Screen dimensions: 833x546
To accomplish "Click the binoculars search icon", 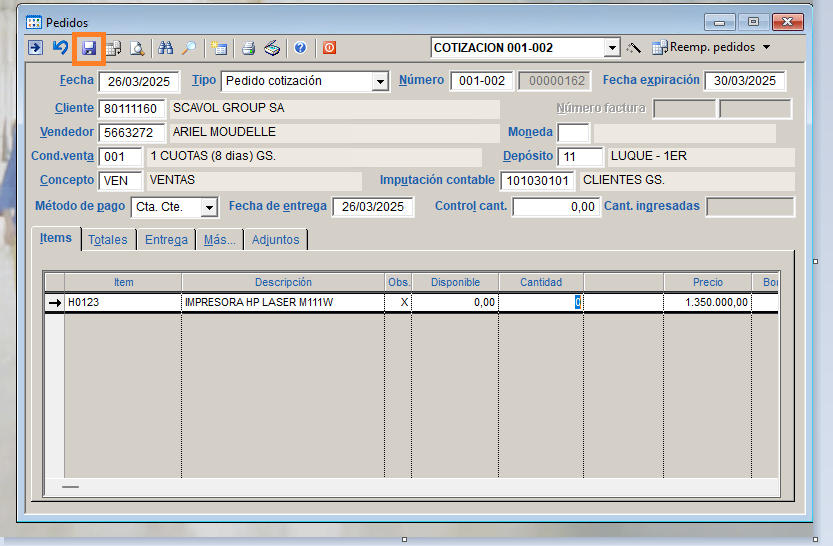I will click(x=166, y=48).
